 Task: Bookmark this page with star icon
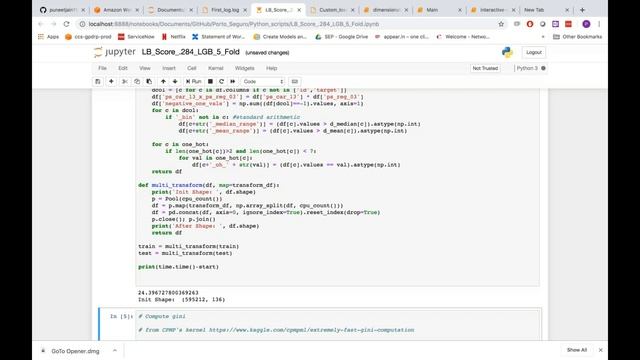[x=501, y=24]
